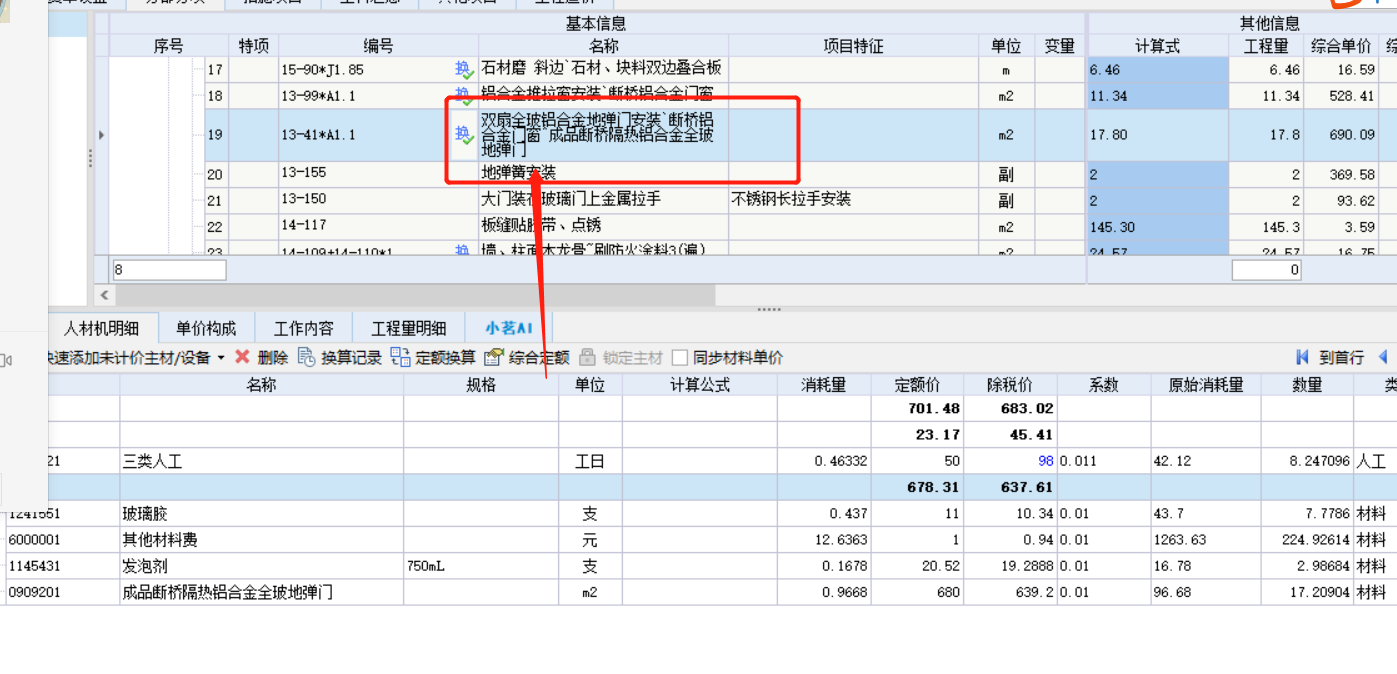1397x674 pixels.
Task: Click the 编号 column header
Action: point(378,46)
